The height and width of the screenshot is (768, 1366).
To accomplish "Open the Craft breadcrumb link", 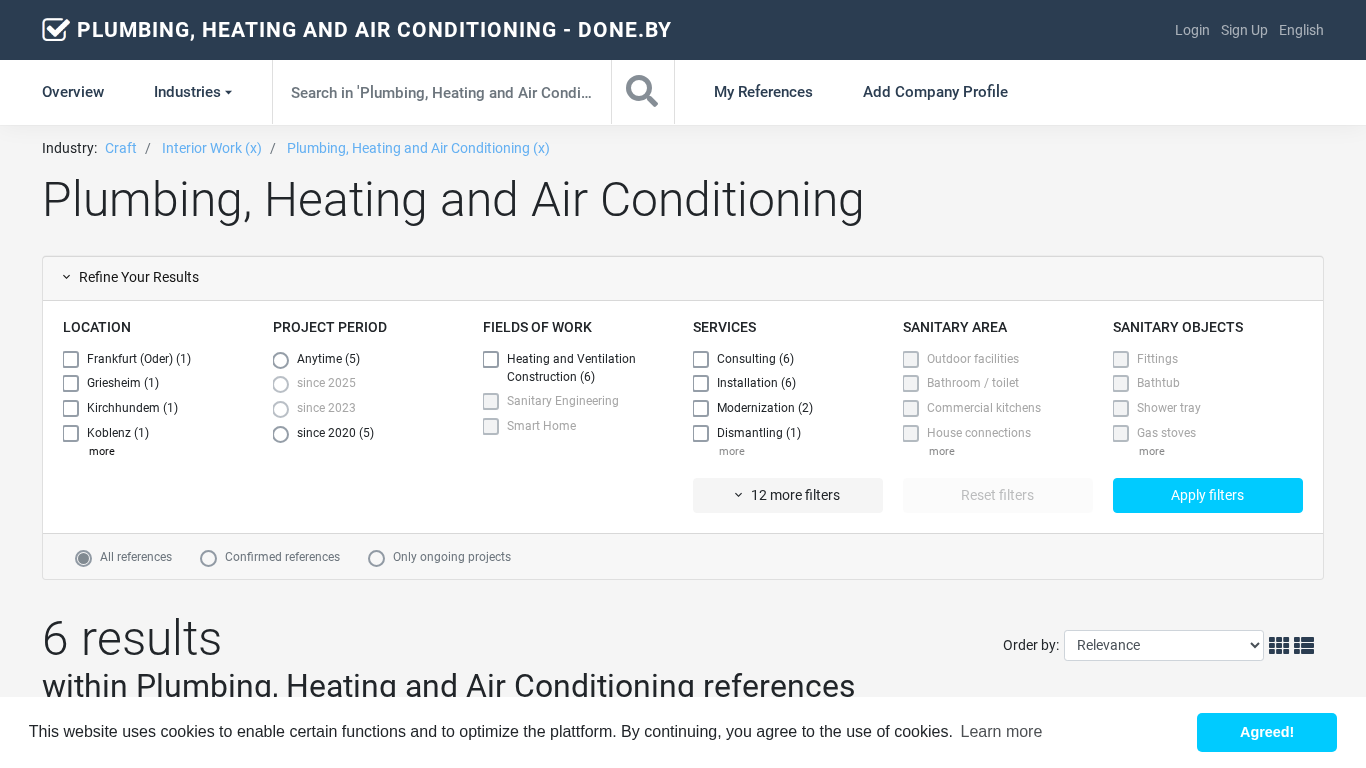I will 121,148.
